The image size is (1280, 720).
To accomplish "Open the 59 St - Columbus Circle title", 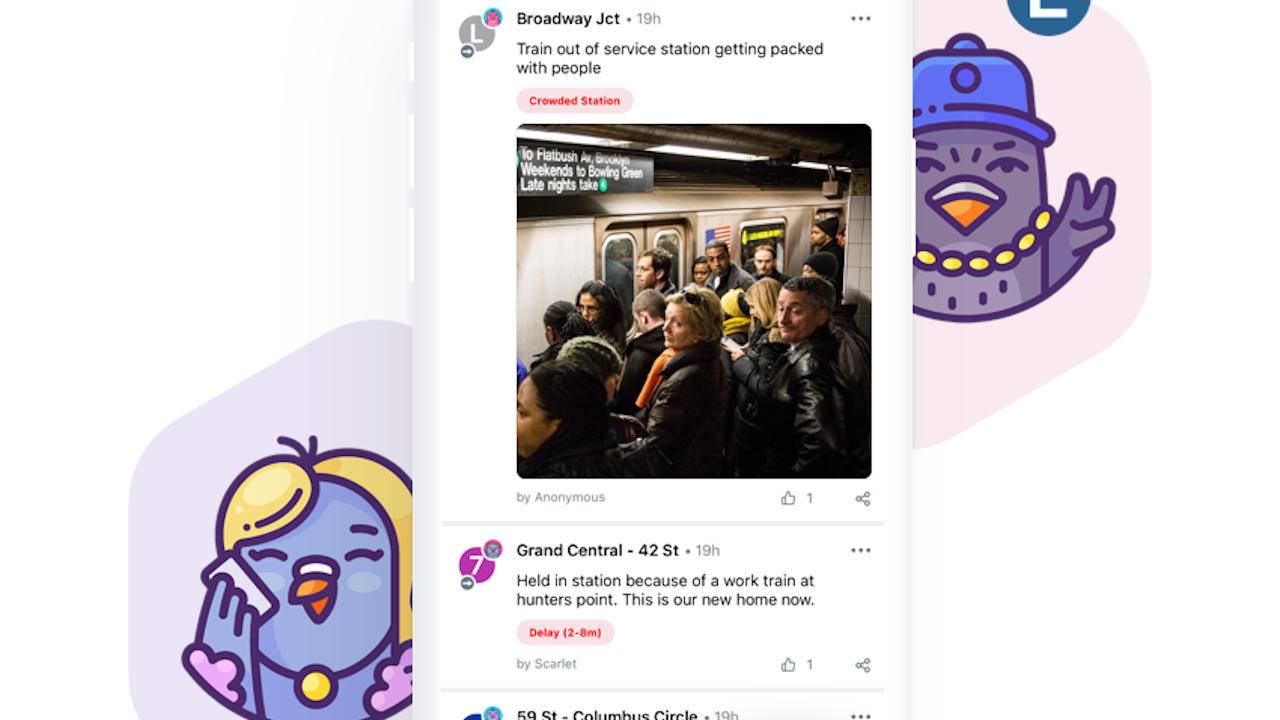I will pos(607,715).
